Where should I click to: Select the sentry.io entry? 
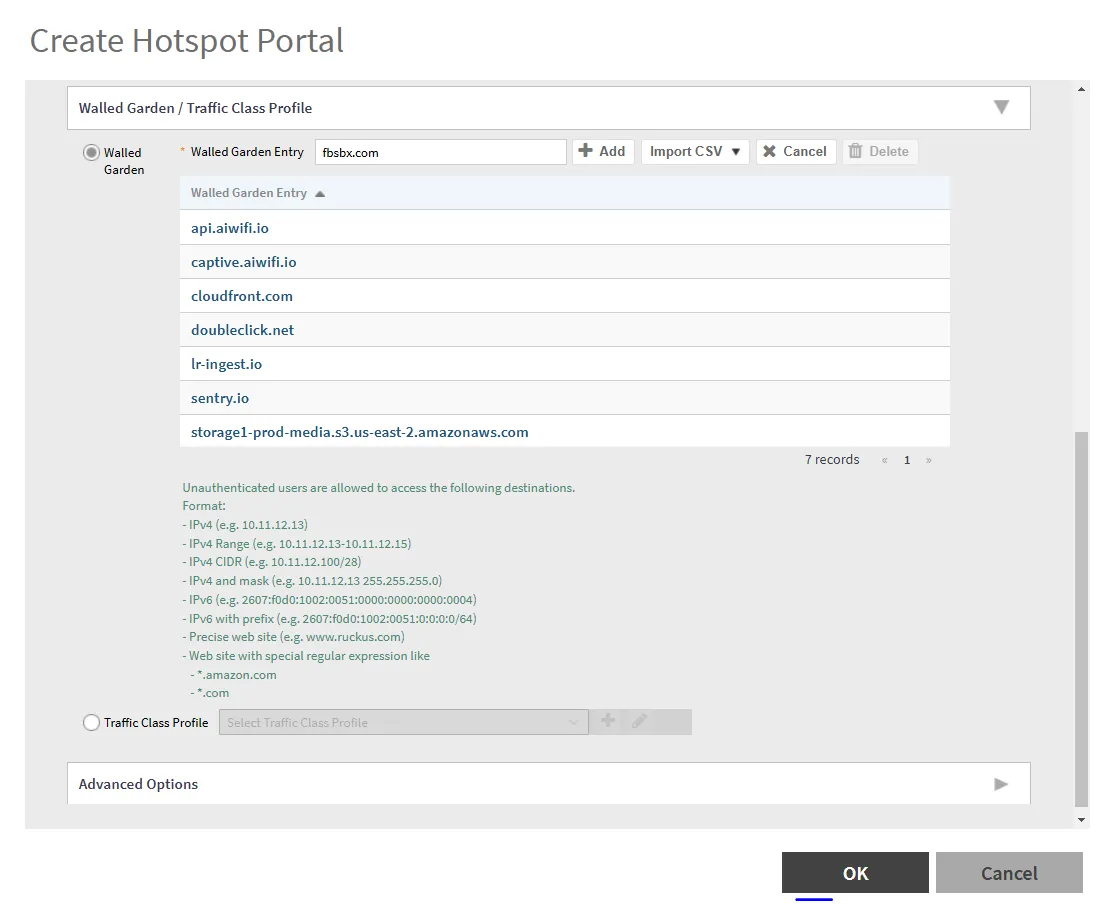click(x=565, y=397)
